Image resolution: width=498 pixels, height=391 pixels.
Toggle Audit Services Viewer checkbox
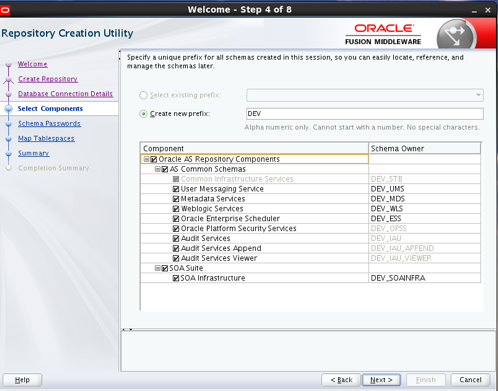tap(176, 258)
